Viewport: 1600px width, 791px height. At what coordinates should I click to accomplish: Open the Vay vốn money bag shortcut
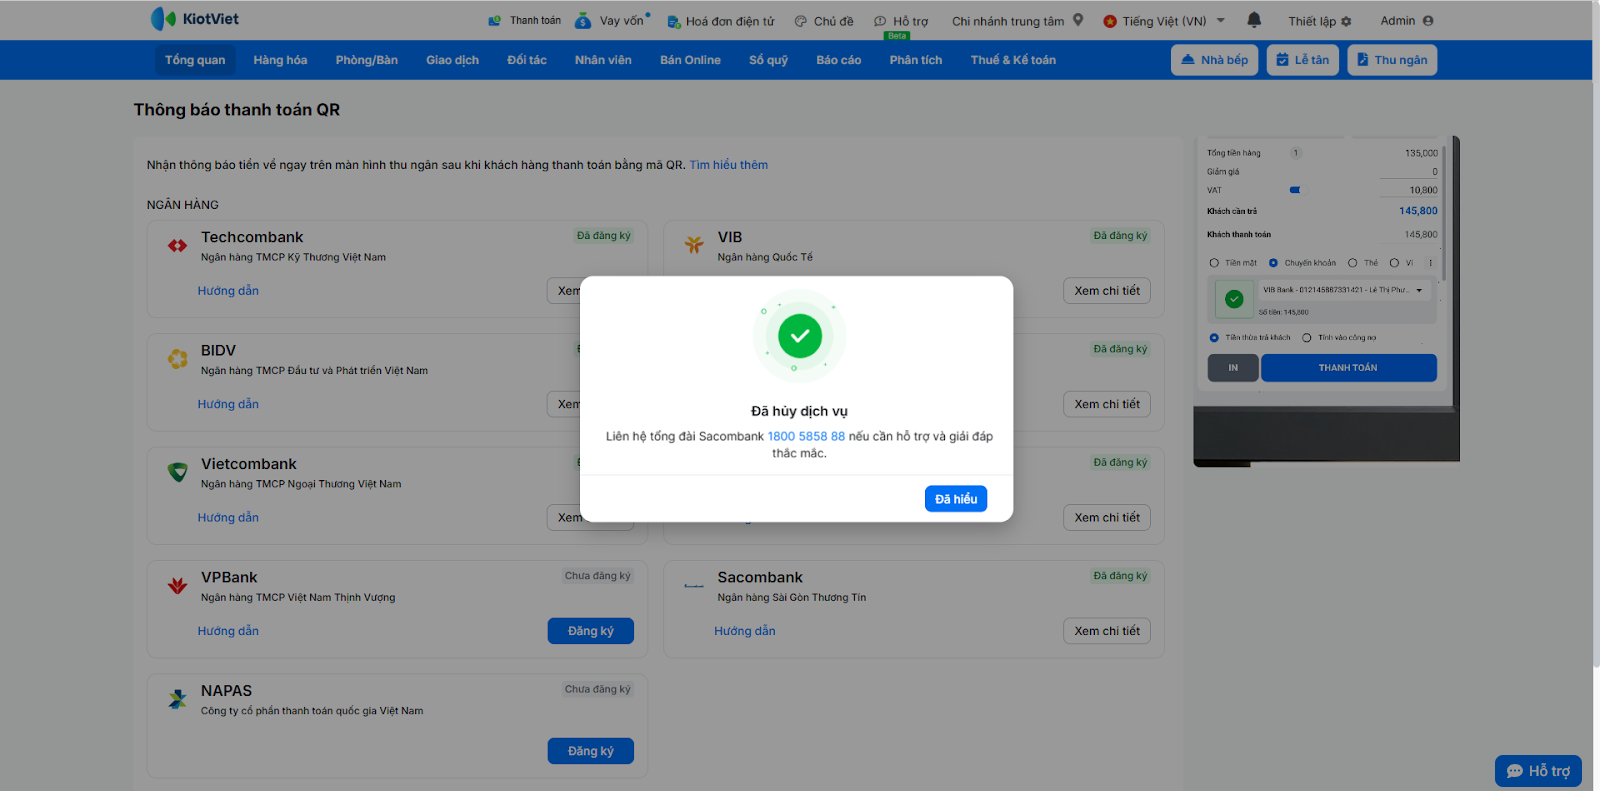(612, 20)
